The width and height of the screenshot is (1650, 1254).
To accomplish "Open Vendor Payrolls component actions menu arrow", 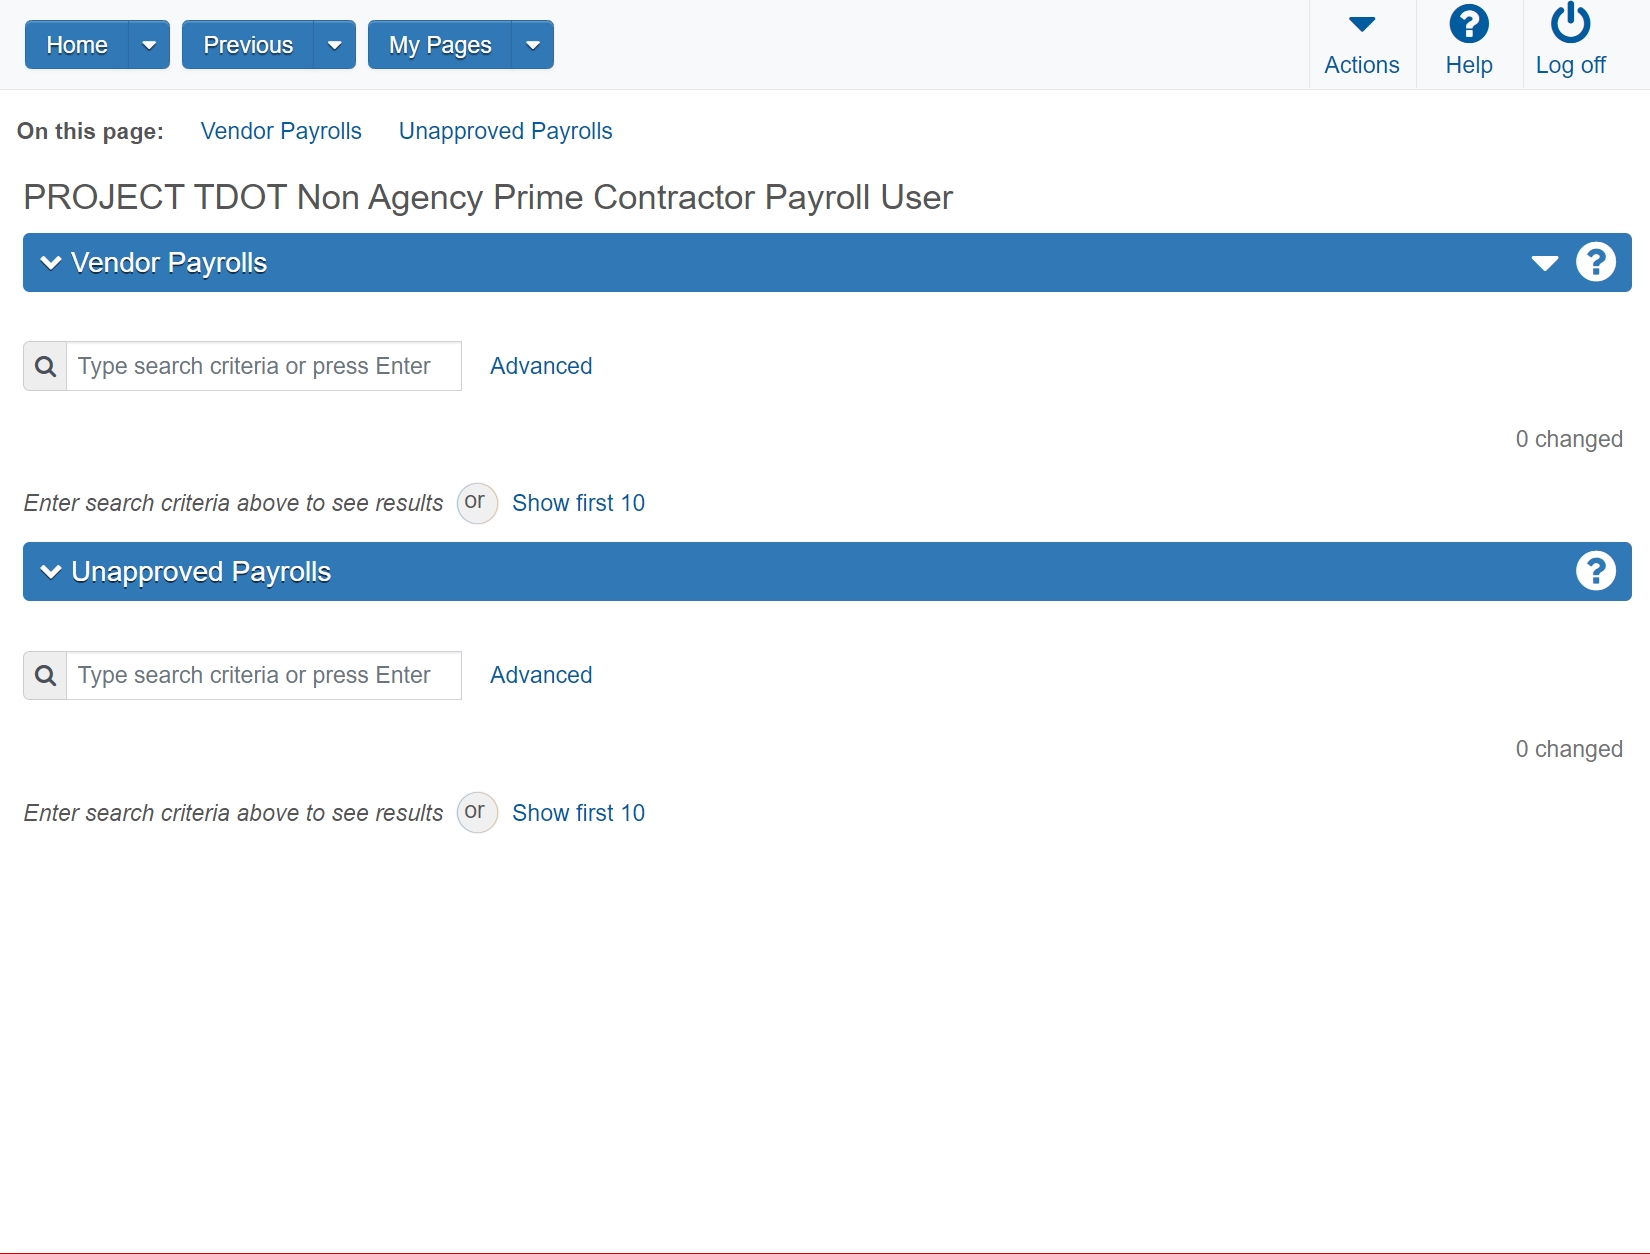I will tap(1545, 263).
